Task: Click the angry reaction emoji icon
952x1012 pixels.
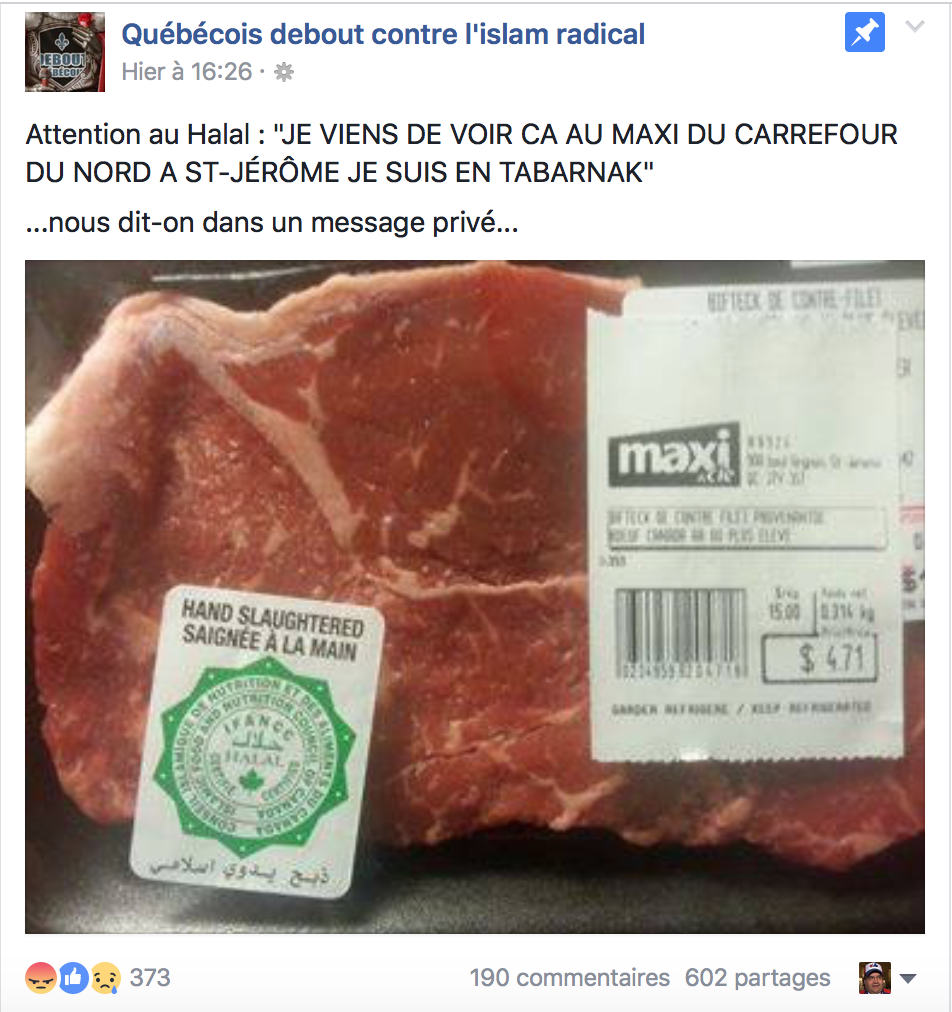Action: [x=40, y=978]
